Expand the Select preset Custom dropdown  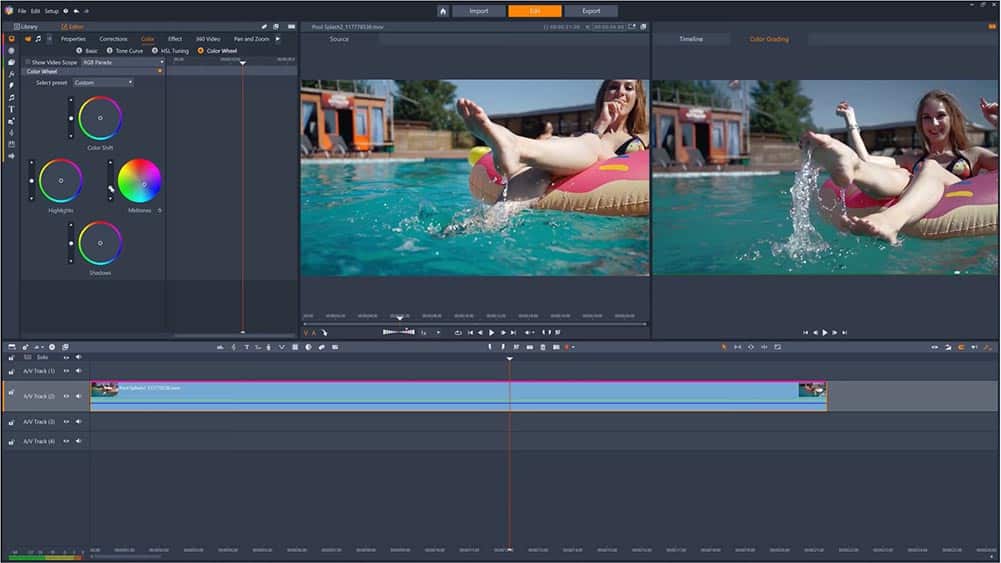coord(102,83)
